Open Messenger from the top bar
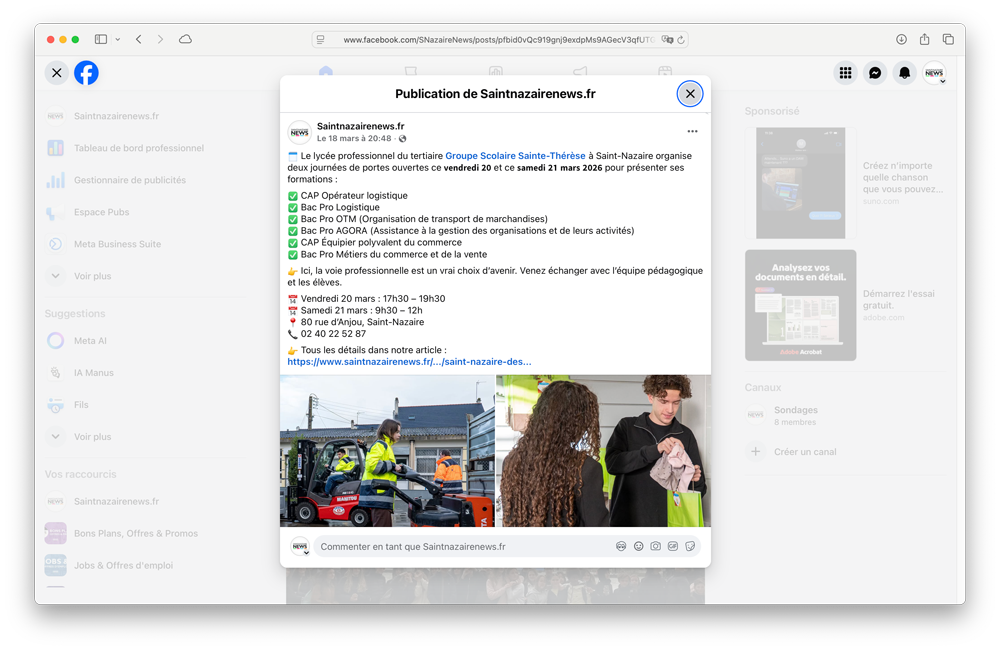The image size is (1000, 650). coord(875,73)
